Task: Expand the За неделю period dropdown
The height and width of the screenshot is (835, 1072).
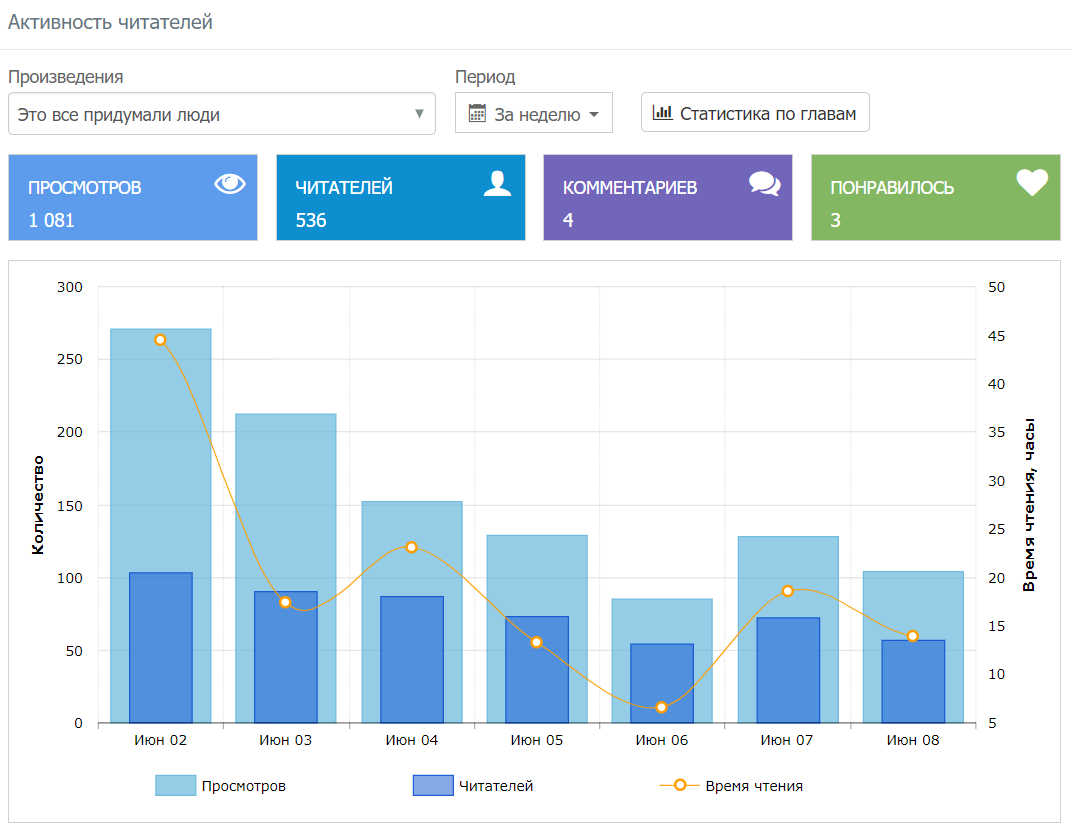Action: pyautogui.click(x=534, y=114)
